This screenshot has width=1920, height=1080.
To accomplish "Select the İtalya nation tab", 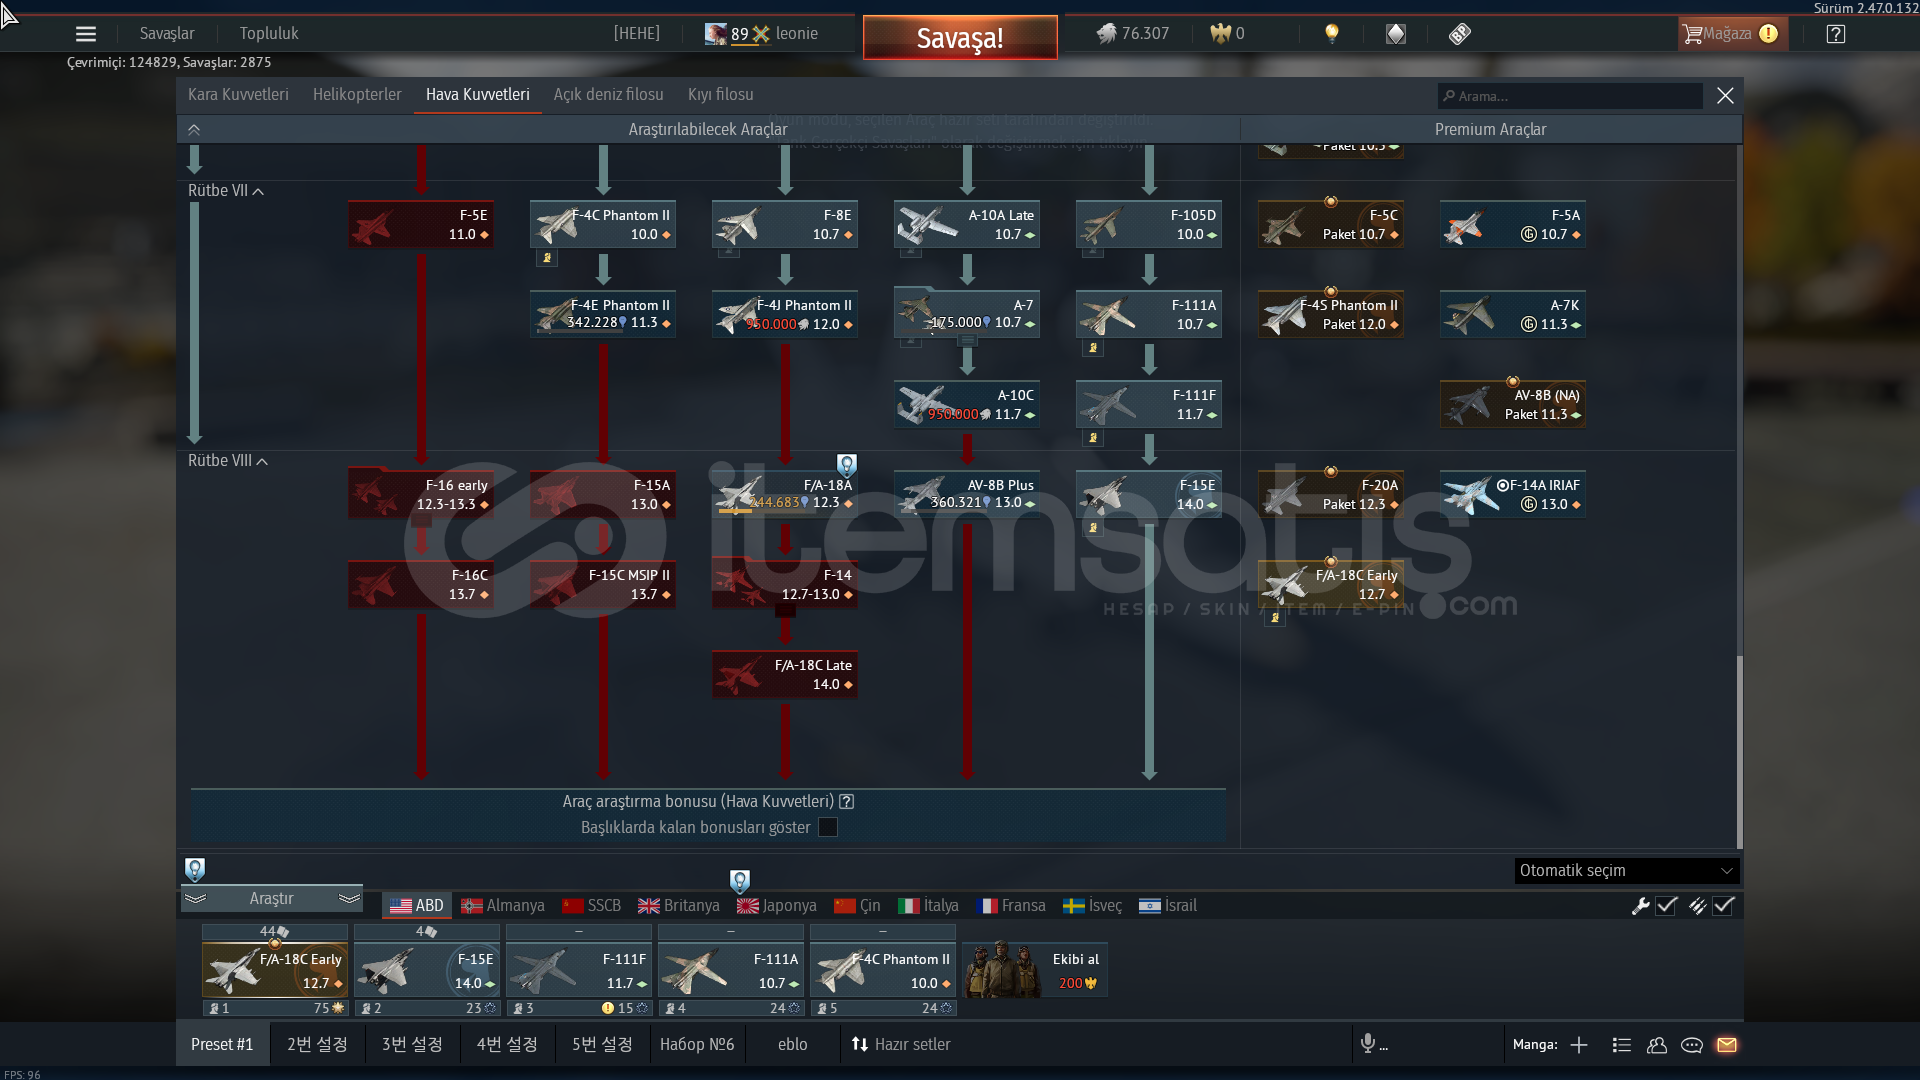I will [x=928, y=906].
